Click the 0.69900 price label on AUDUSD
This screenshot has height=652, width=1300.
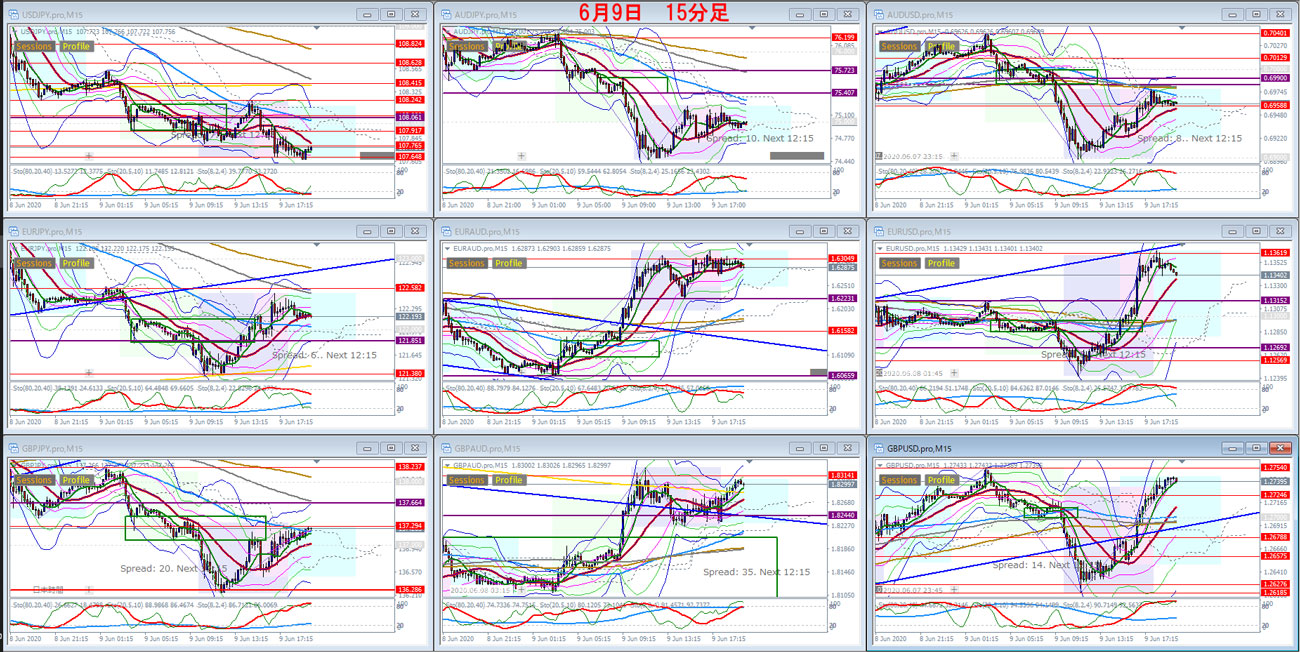click(1274, 77)
